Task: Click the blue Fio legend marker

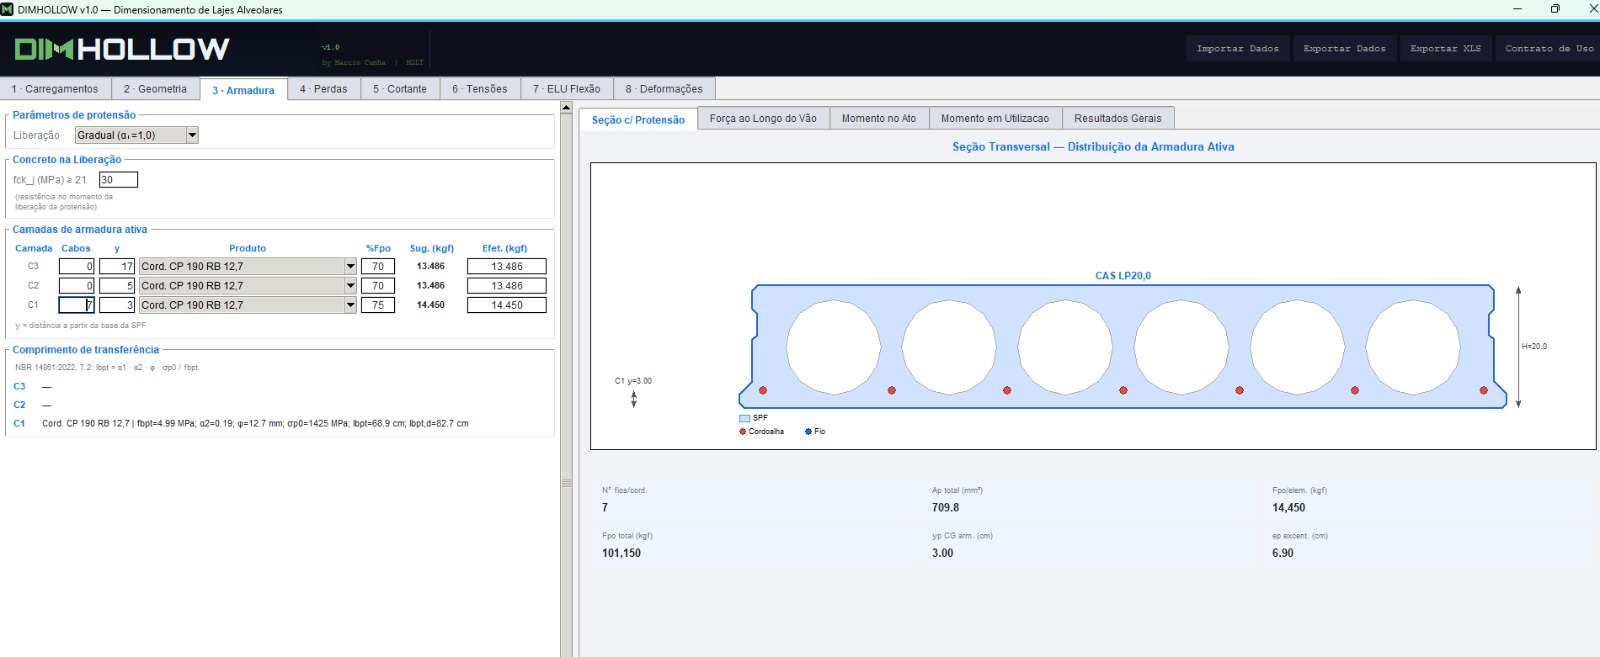Action: pyautogui.click(x=808, y=431)
